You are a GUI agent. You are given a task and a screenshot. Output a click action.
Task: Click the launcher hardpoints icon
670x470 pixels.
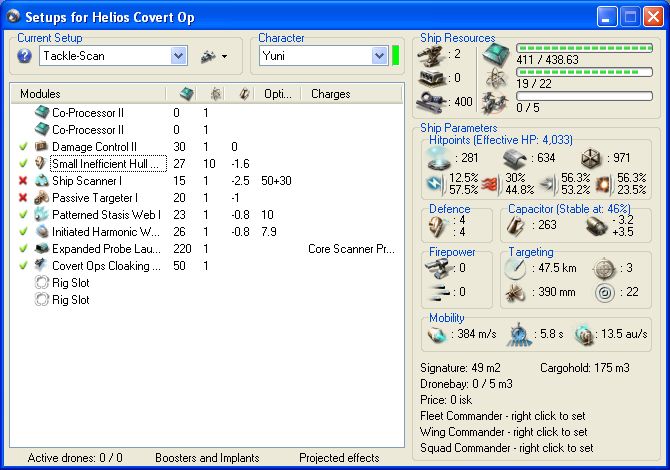click(x=432, y=78)
